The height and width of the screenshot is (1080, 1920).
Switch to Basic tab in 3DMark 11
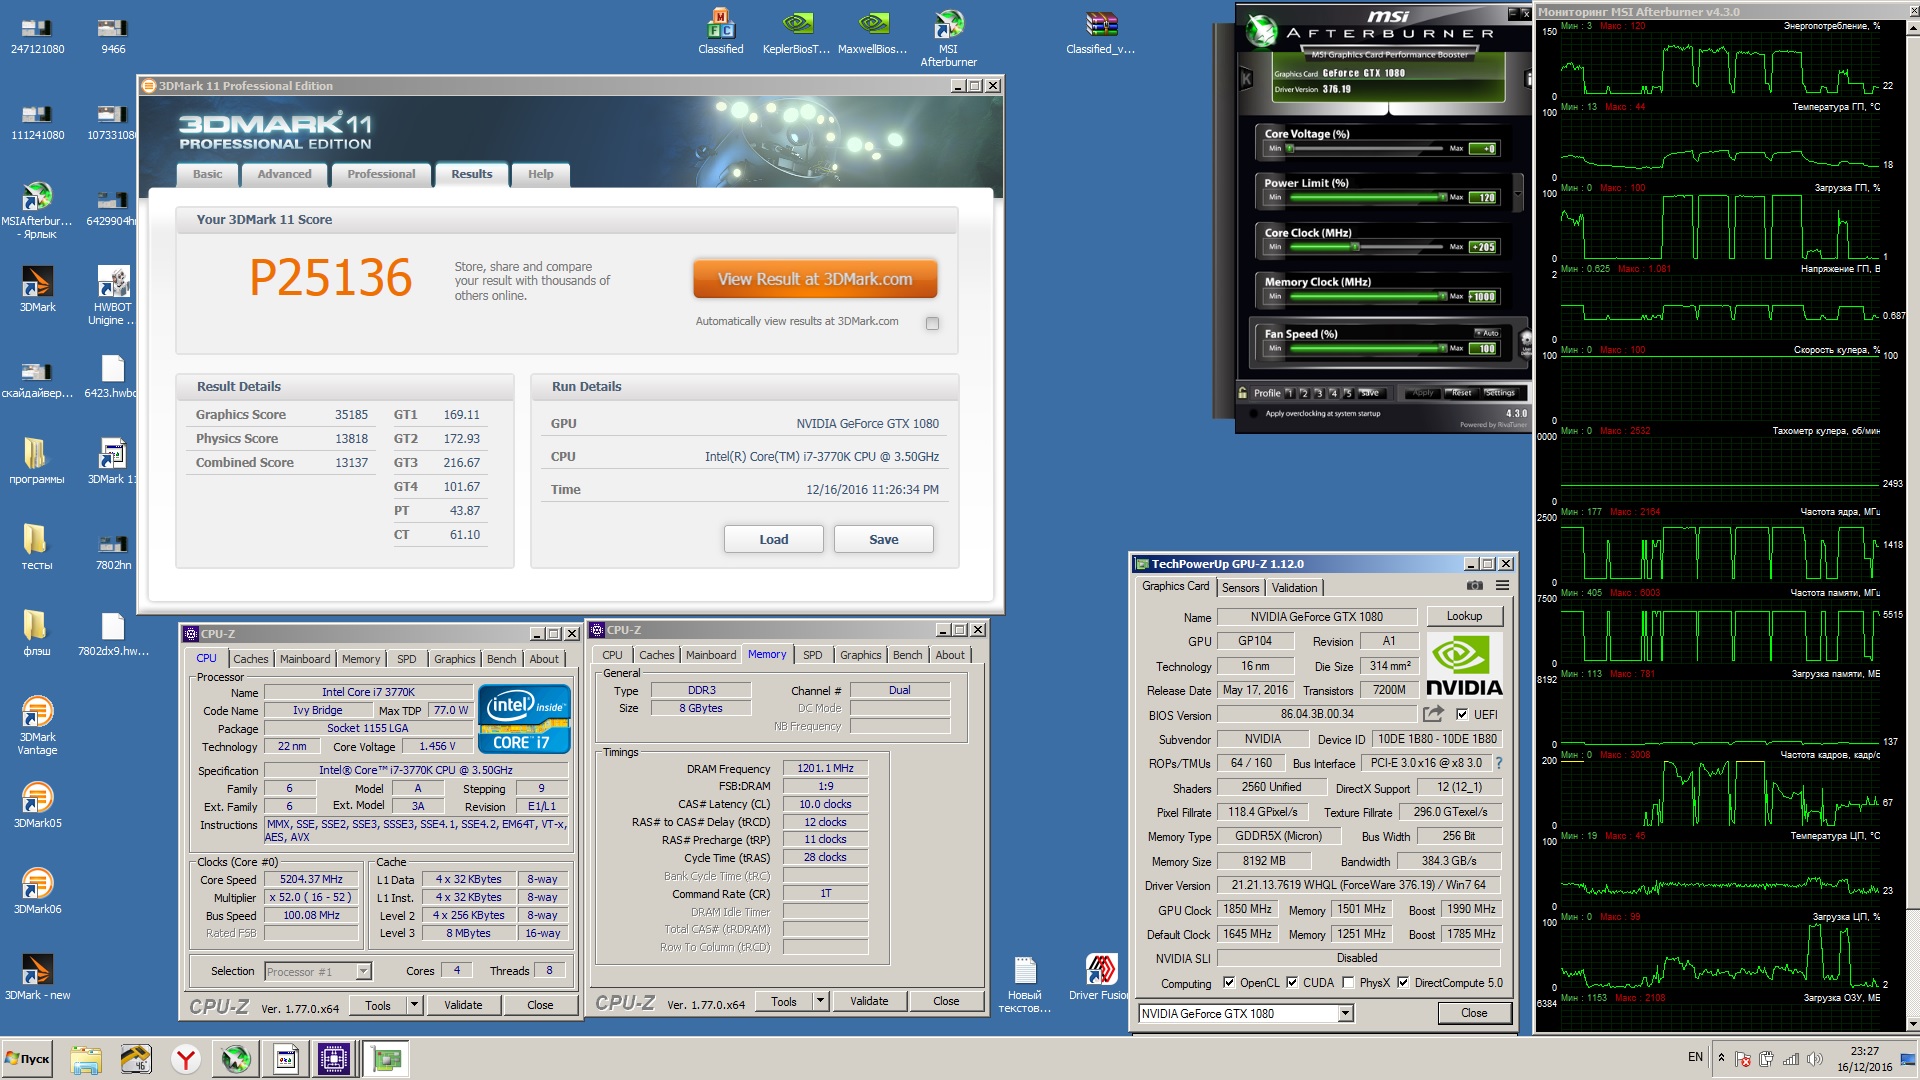click(208, 174)
